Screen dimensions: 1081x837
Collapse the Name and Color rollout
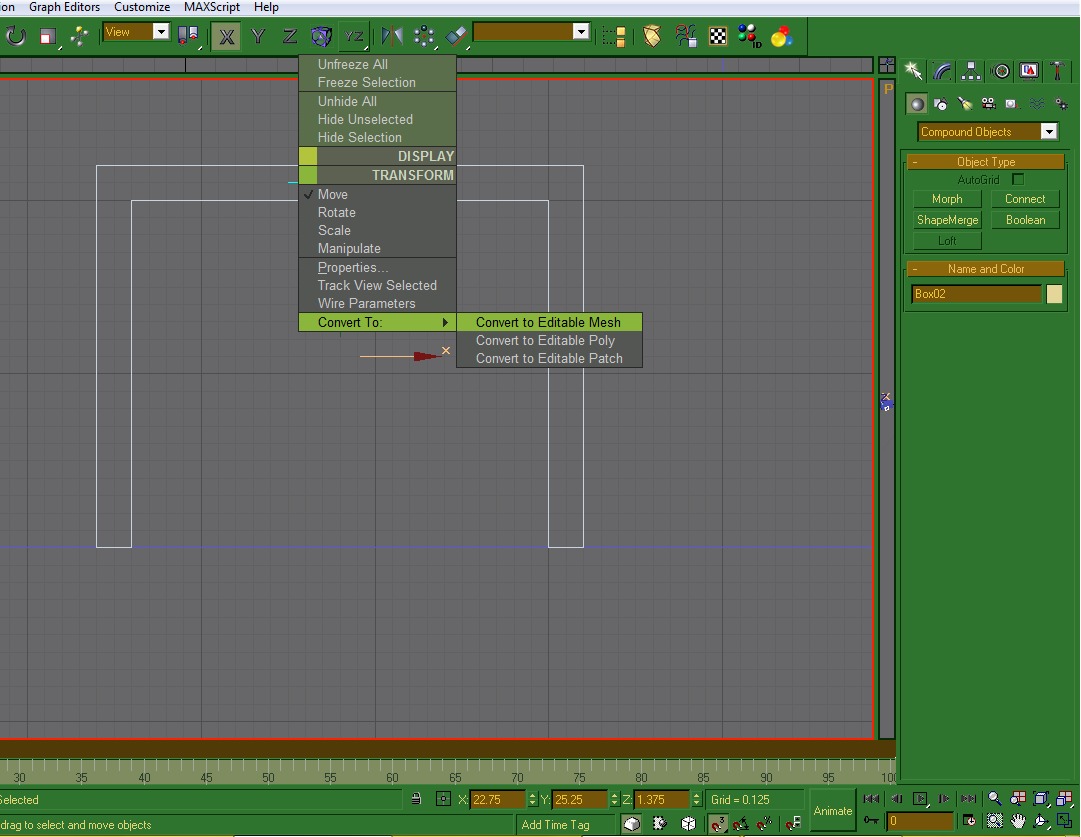(x=986, y=269)
